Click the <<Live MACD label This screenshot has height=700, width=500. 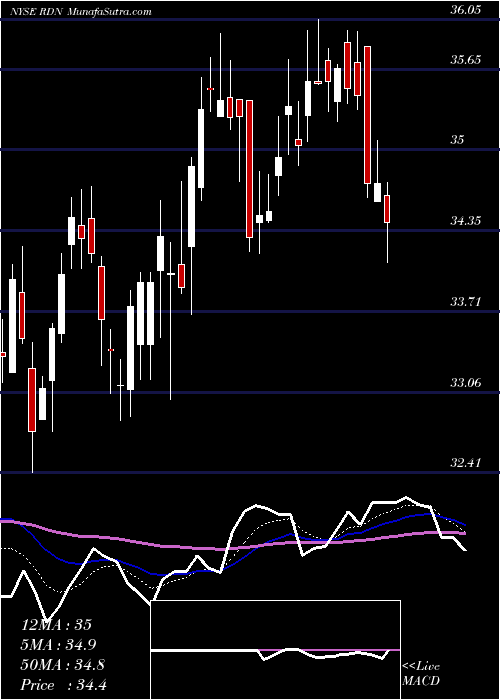pos(421,674)
